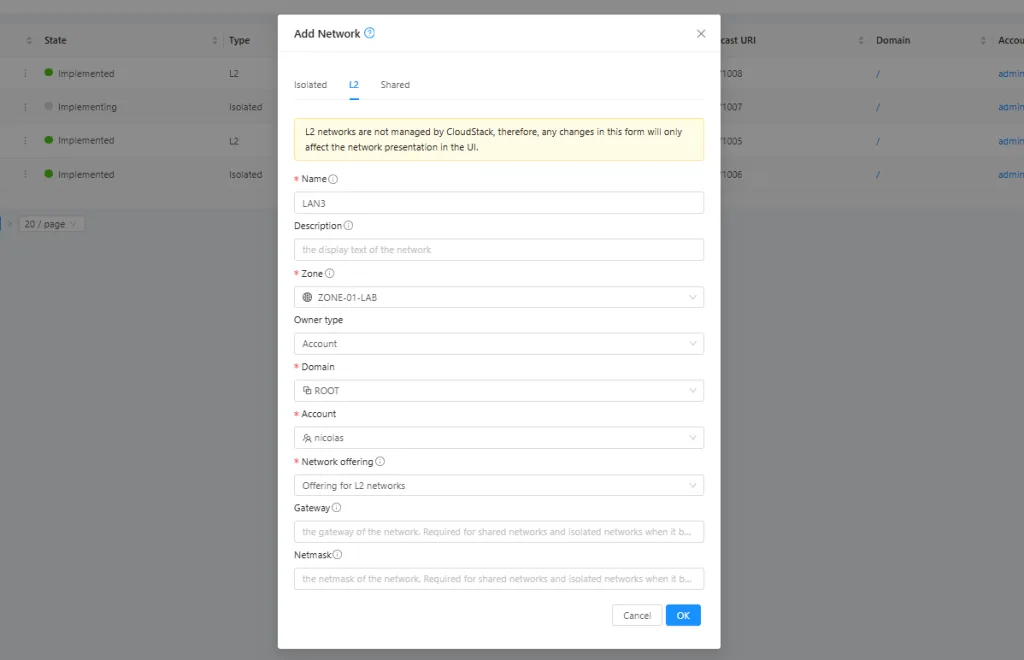Expand the Owner type dropdown
This screenshot has width=1024, height=660.
[498, 344]
